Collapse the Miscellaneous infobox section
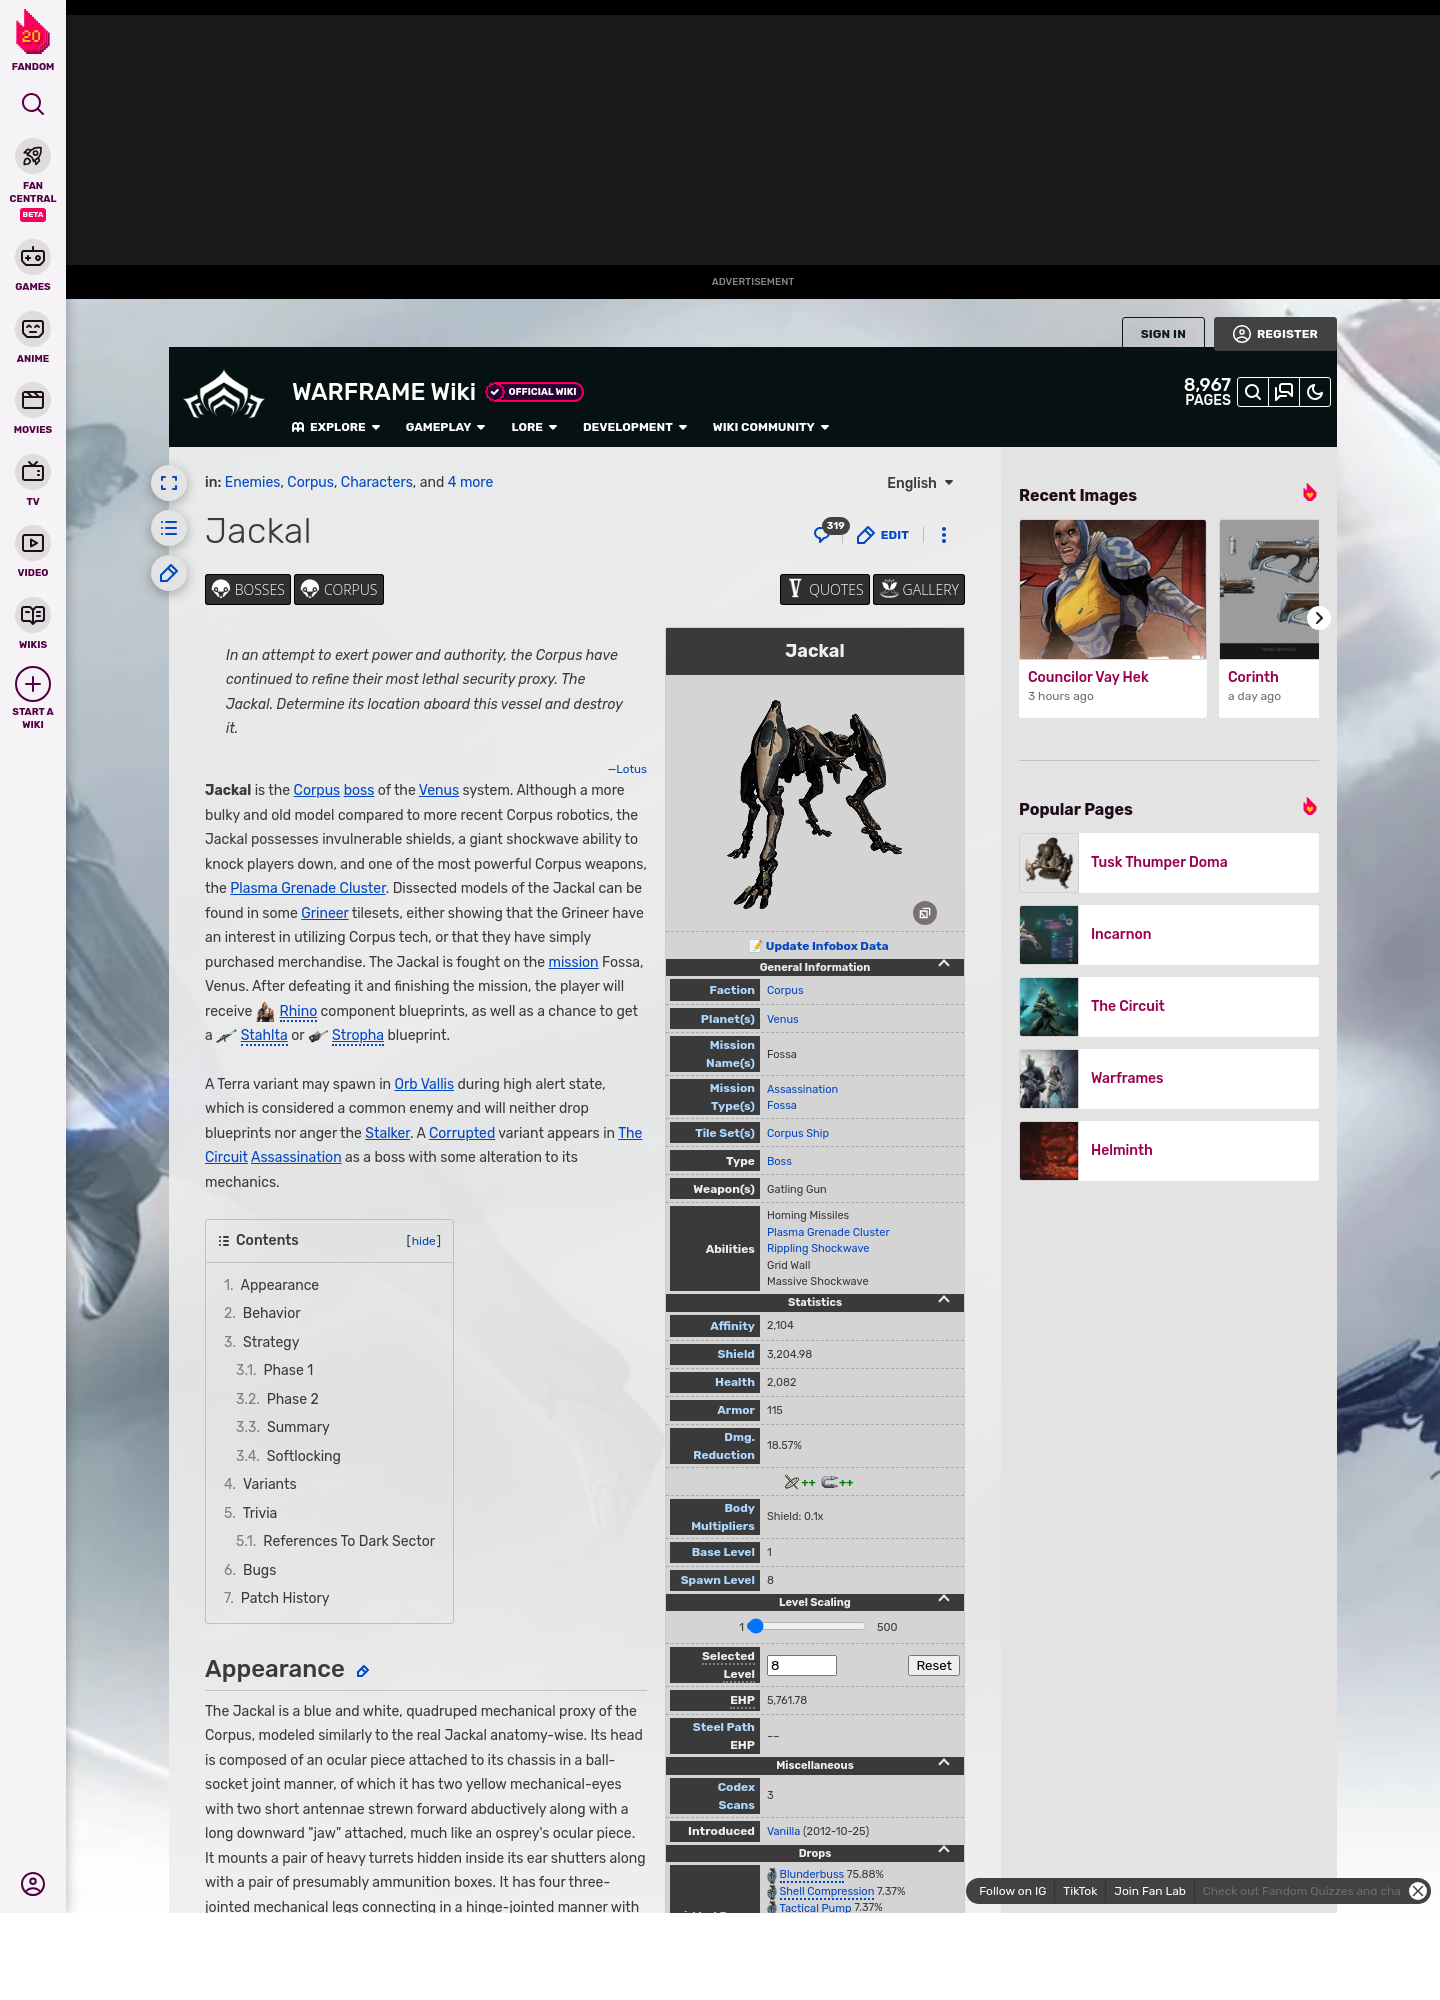The image size is (1440, 2000). [x=943, y=1763]
